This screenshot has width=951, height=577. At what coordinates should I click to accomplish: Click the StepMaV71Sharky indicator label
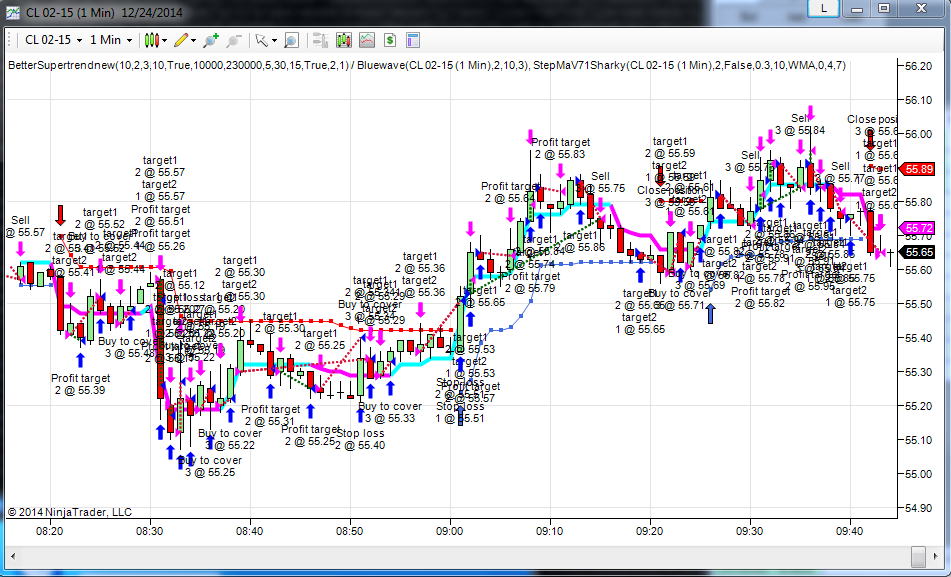click(689, 65)
